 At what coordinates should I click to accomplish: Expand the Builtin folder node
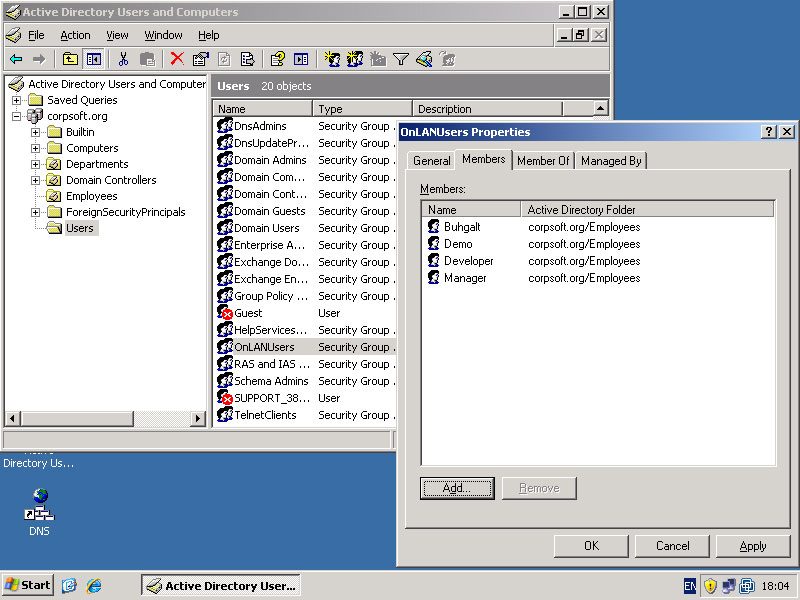(36, 132)
